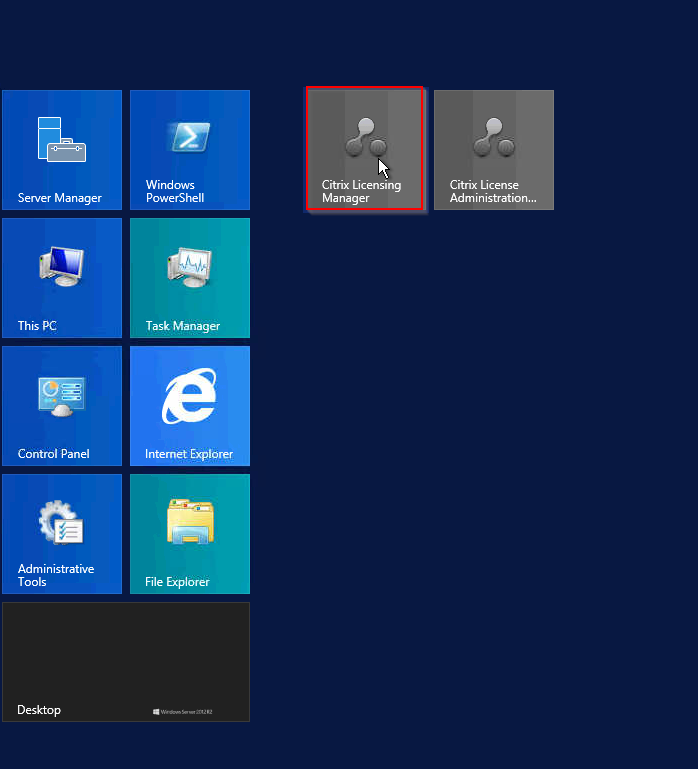Screen dimensions: 698x769
Task: Open the Citrix Licensing Manager tile
Action: coord(364,149)
